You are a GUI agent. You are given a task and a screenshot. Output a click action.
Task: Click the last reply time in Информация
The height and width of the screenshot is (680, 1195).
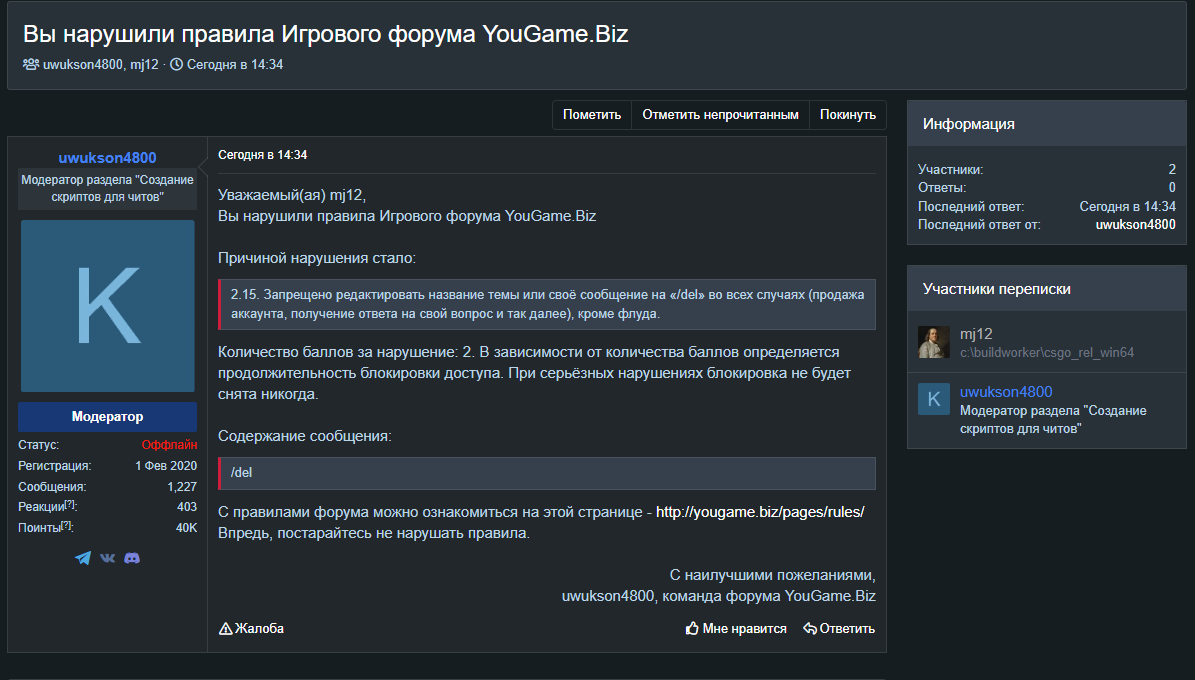[1127, 206]
